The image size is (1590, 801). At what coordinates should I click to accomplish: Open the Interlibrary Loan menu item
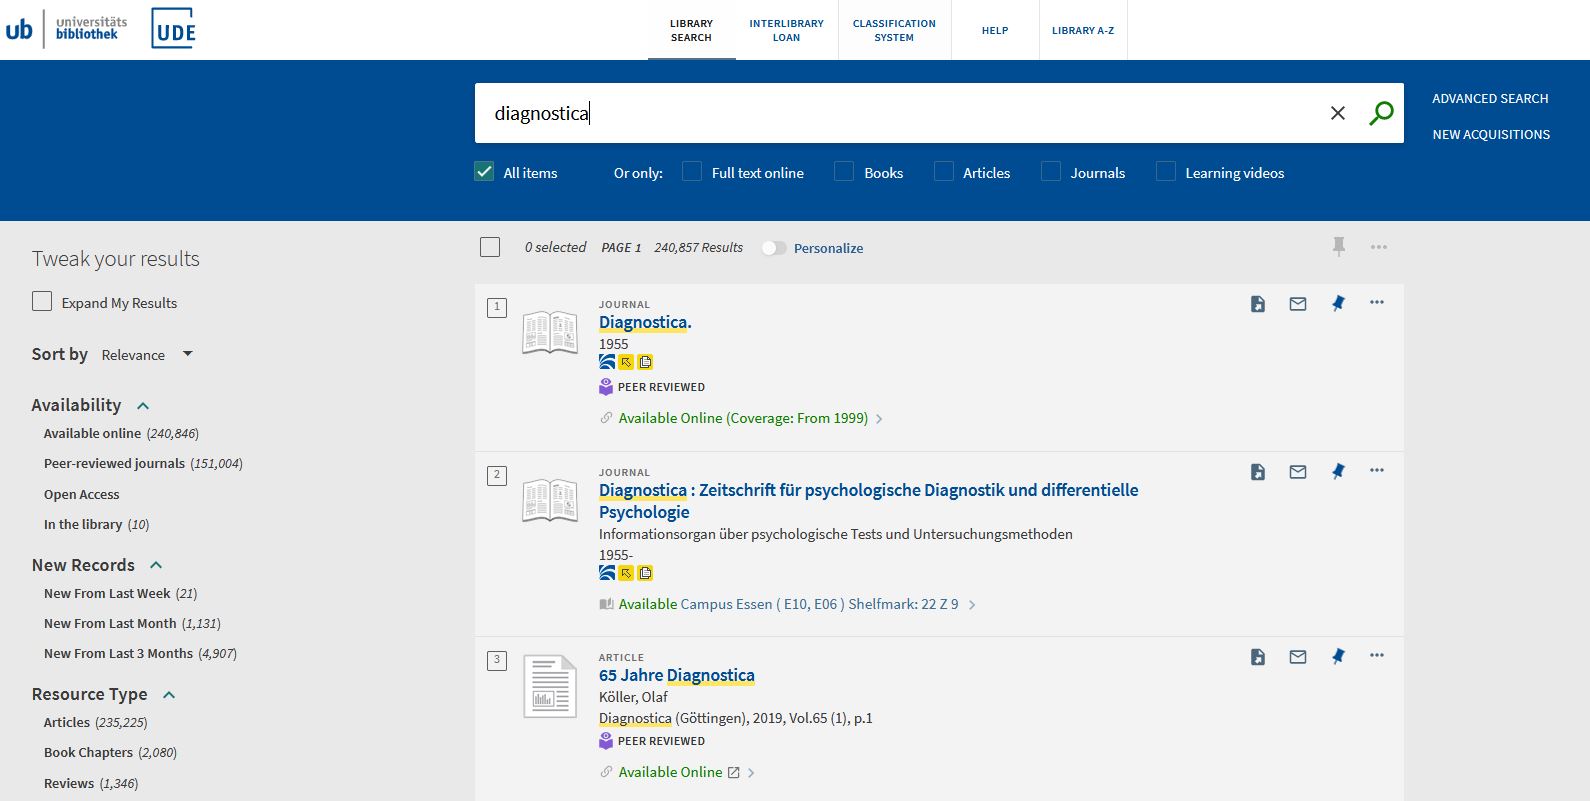pos(786,30)
